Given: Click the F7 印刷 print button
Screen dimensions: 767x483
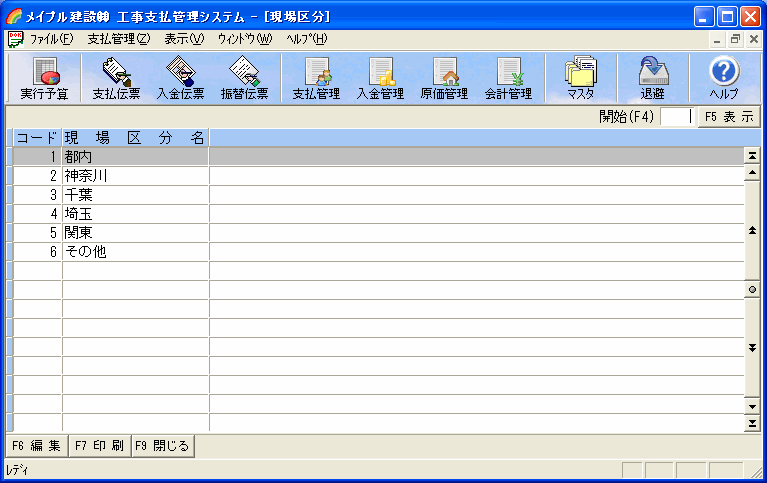Looking at the screenshot, I should point(100,446).
